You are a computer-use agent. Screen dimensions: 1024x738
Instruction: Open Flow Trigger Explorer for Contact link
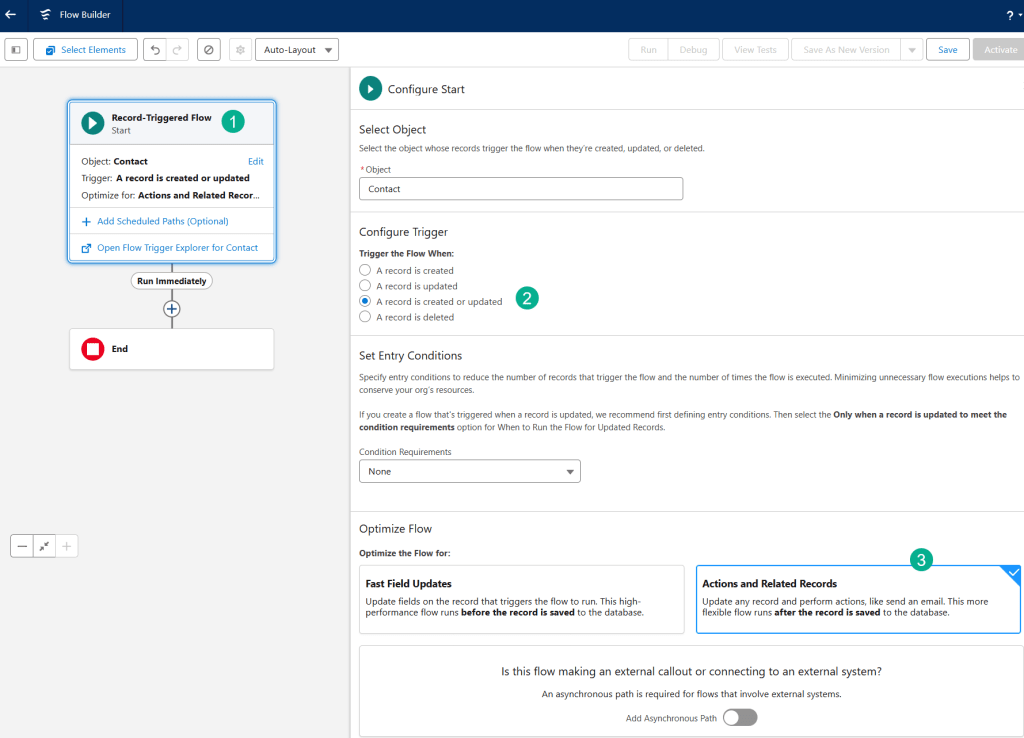tap(177, 248)
